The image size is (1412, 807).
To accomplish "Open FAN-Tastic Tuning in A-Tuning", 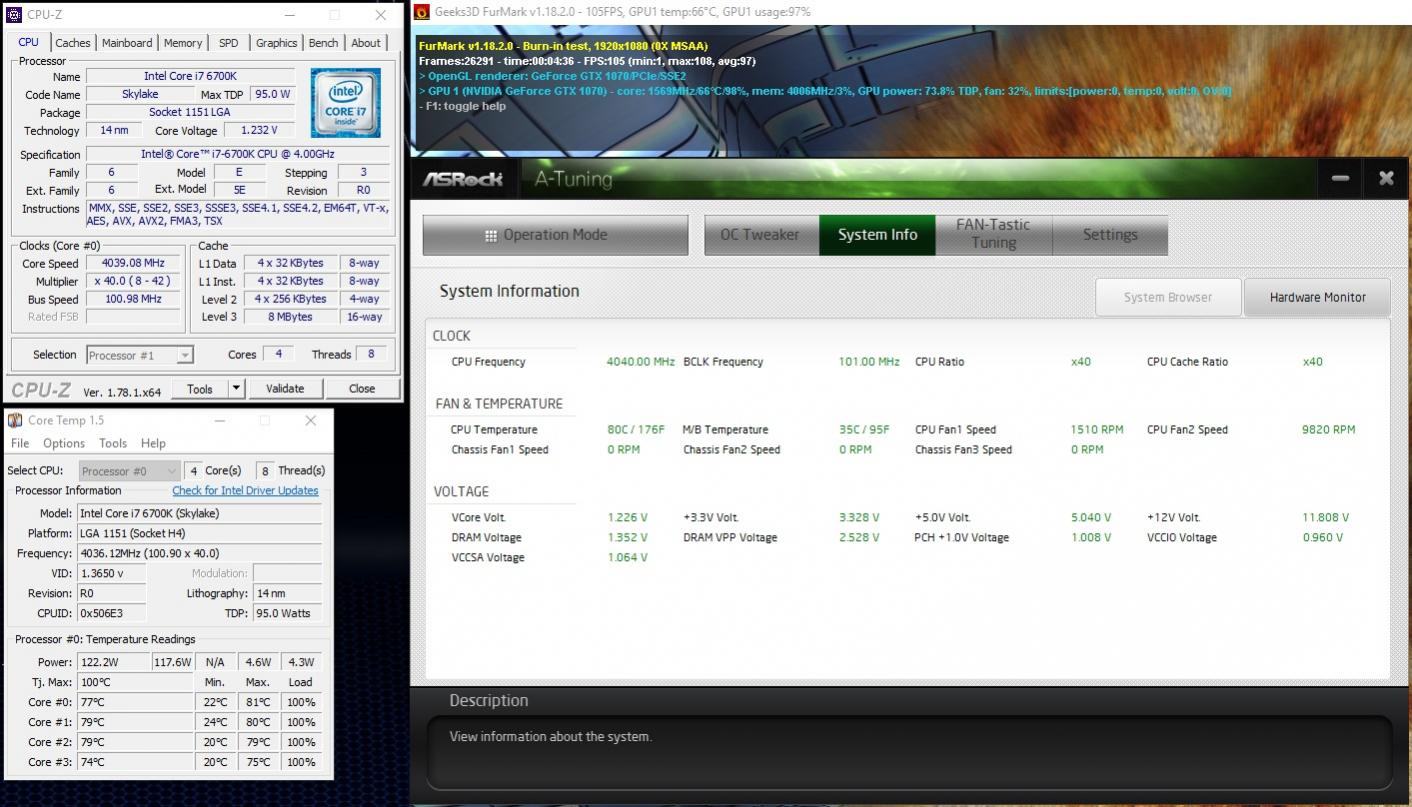I will [992, 235].
